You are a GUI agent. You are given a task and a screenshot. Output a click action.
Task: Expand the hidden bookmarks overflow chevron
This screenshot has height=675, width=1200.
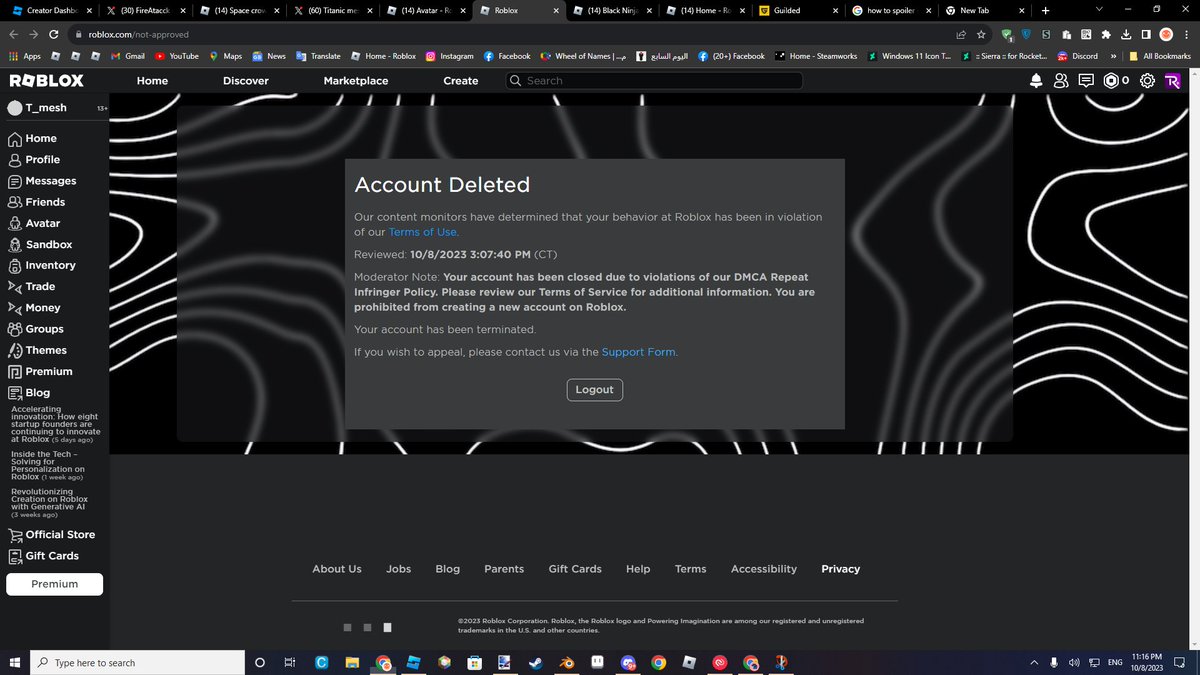pyautogui.click(x=1113, y=56)
